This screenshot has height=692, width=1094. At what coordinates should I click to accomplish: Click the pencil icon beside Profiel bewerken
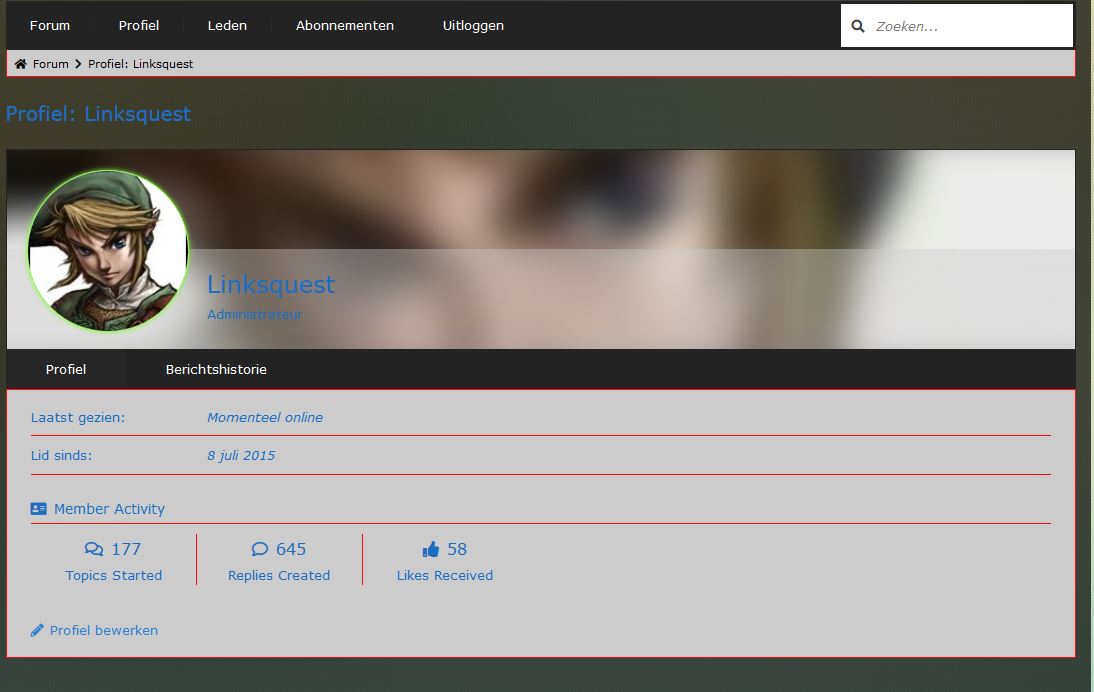tap(37, 630)
